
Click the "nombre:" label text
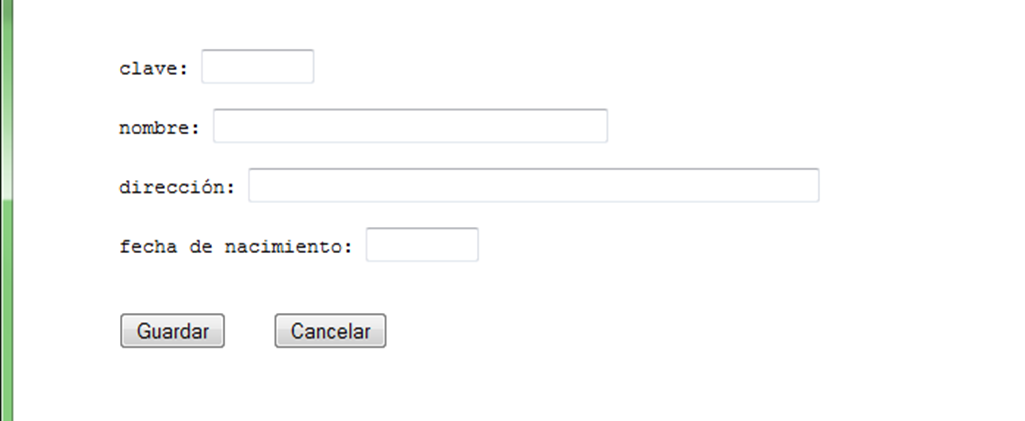160,128
